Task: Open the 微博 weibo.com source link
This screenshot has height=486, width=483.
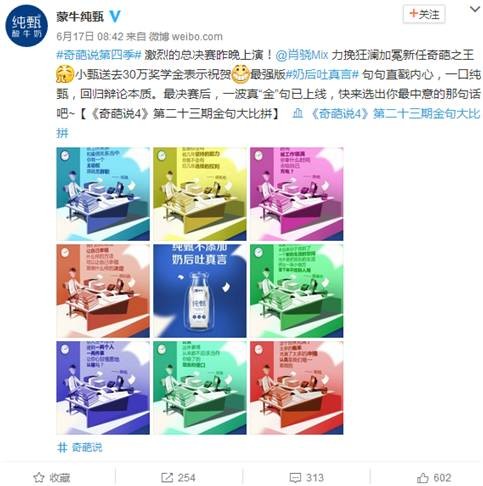Action: coord(185,36)
